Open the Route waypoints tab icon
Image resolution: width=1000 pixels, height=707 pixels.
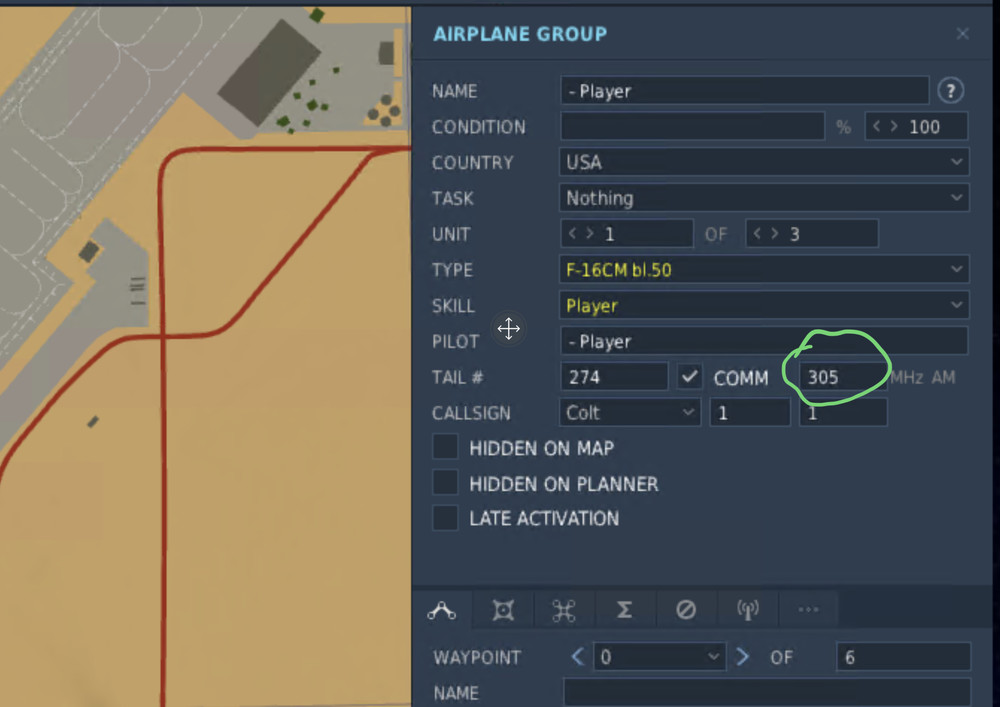click(x=441, y=610)
